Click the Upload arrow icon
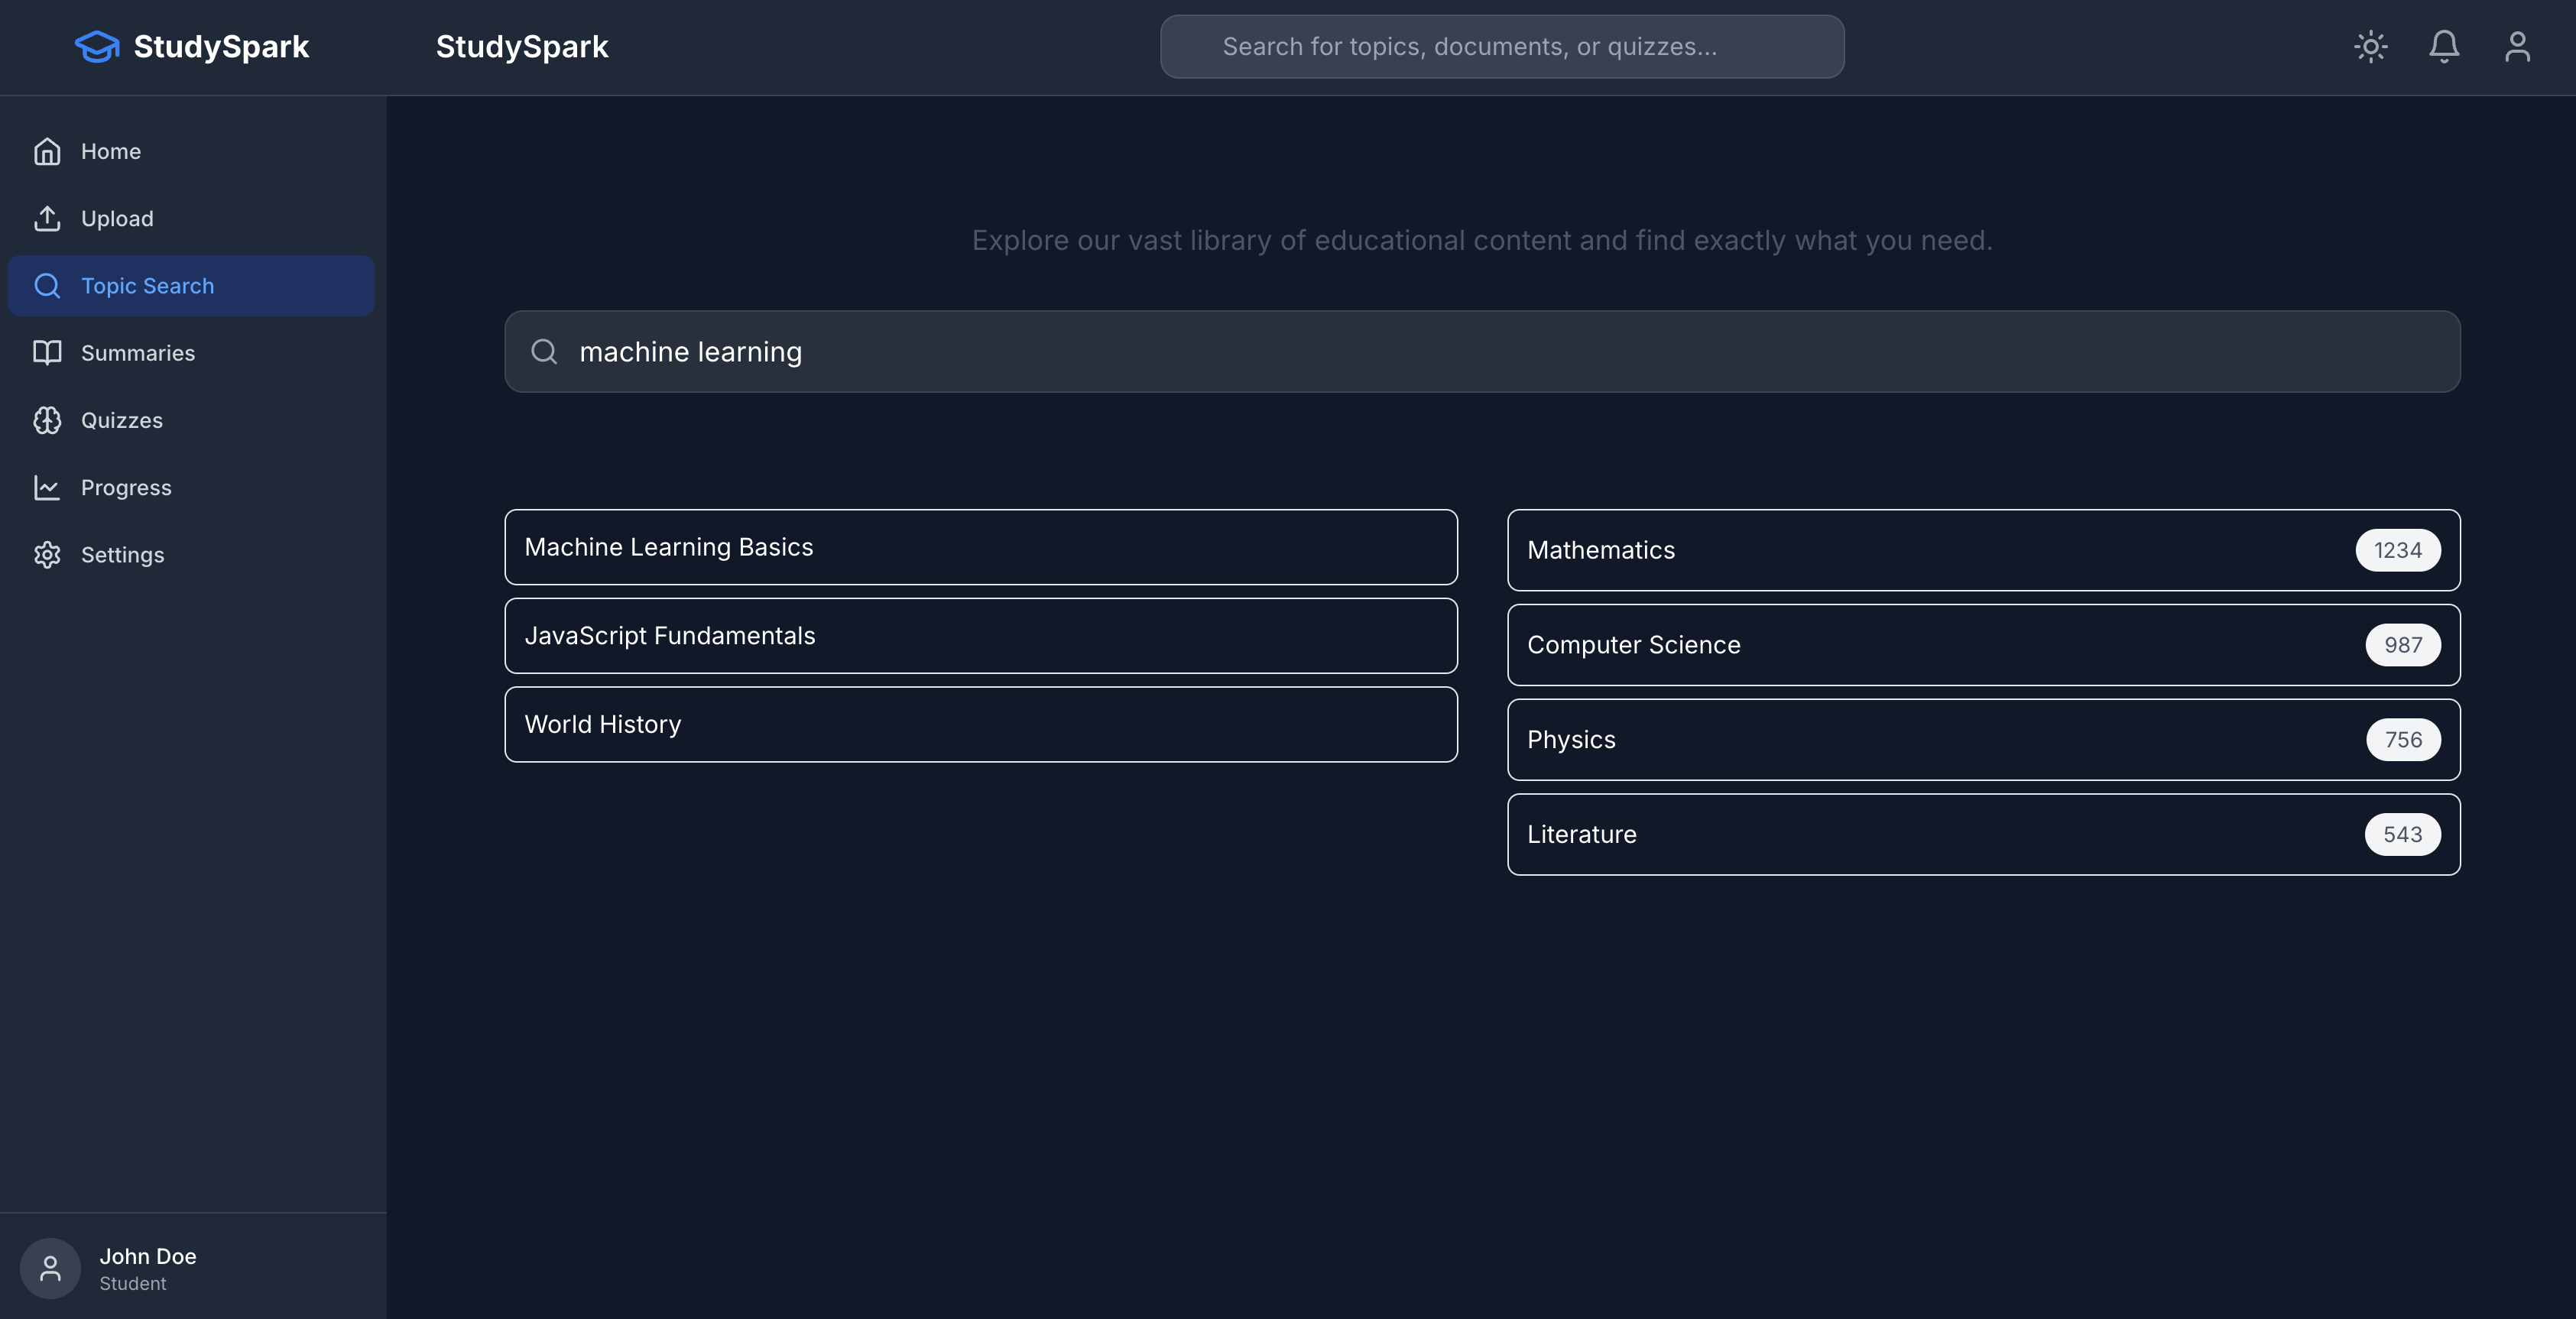Screen dimensions: 2576x1319 click(x=47, y=218)
